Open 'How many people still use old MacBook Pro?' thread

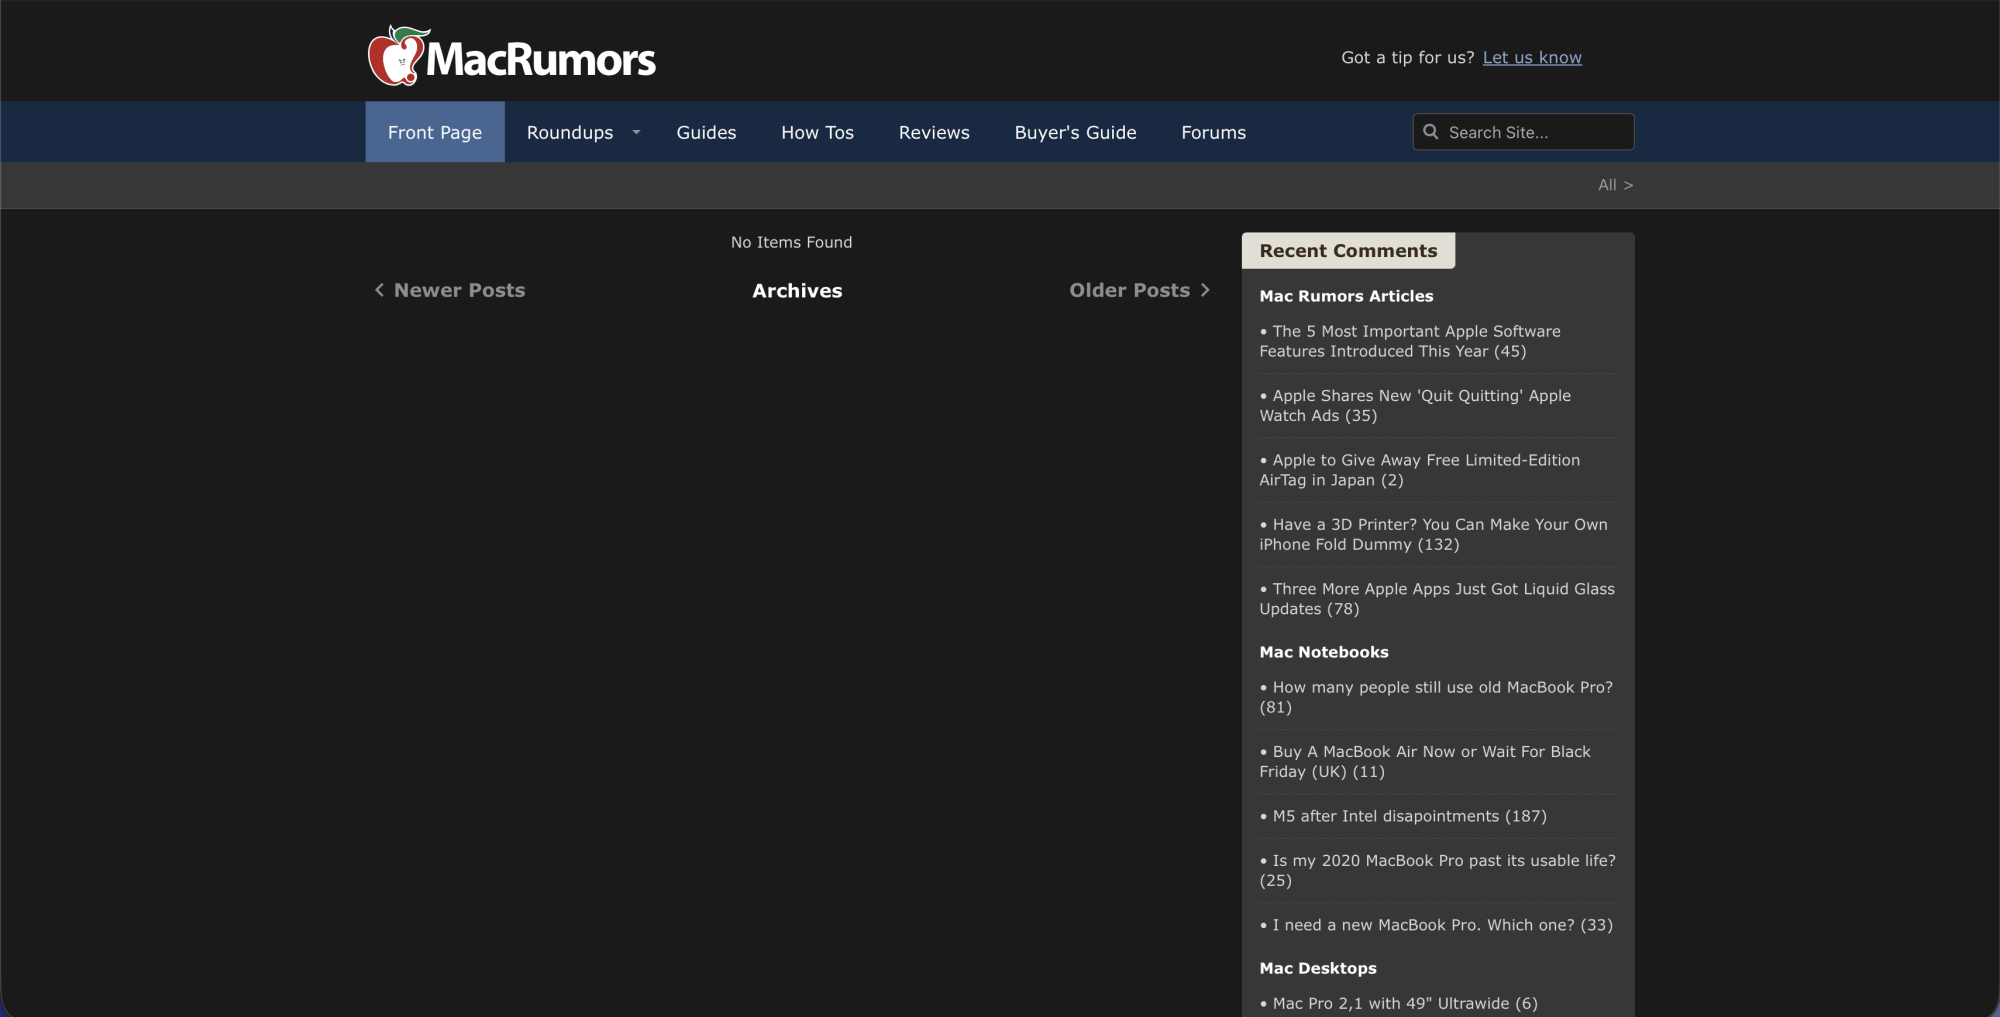click(1436, 697)
